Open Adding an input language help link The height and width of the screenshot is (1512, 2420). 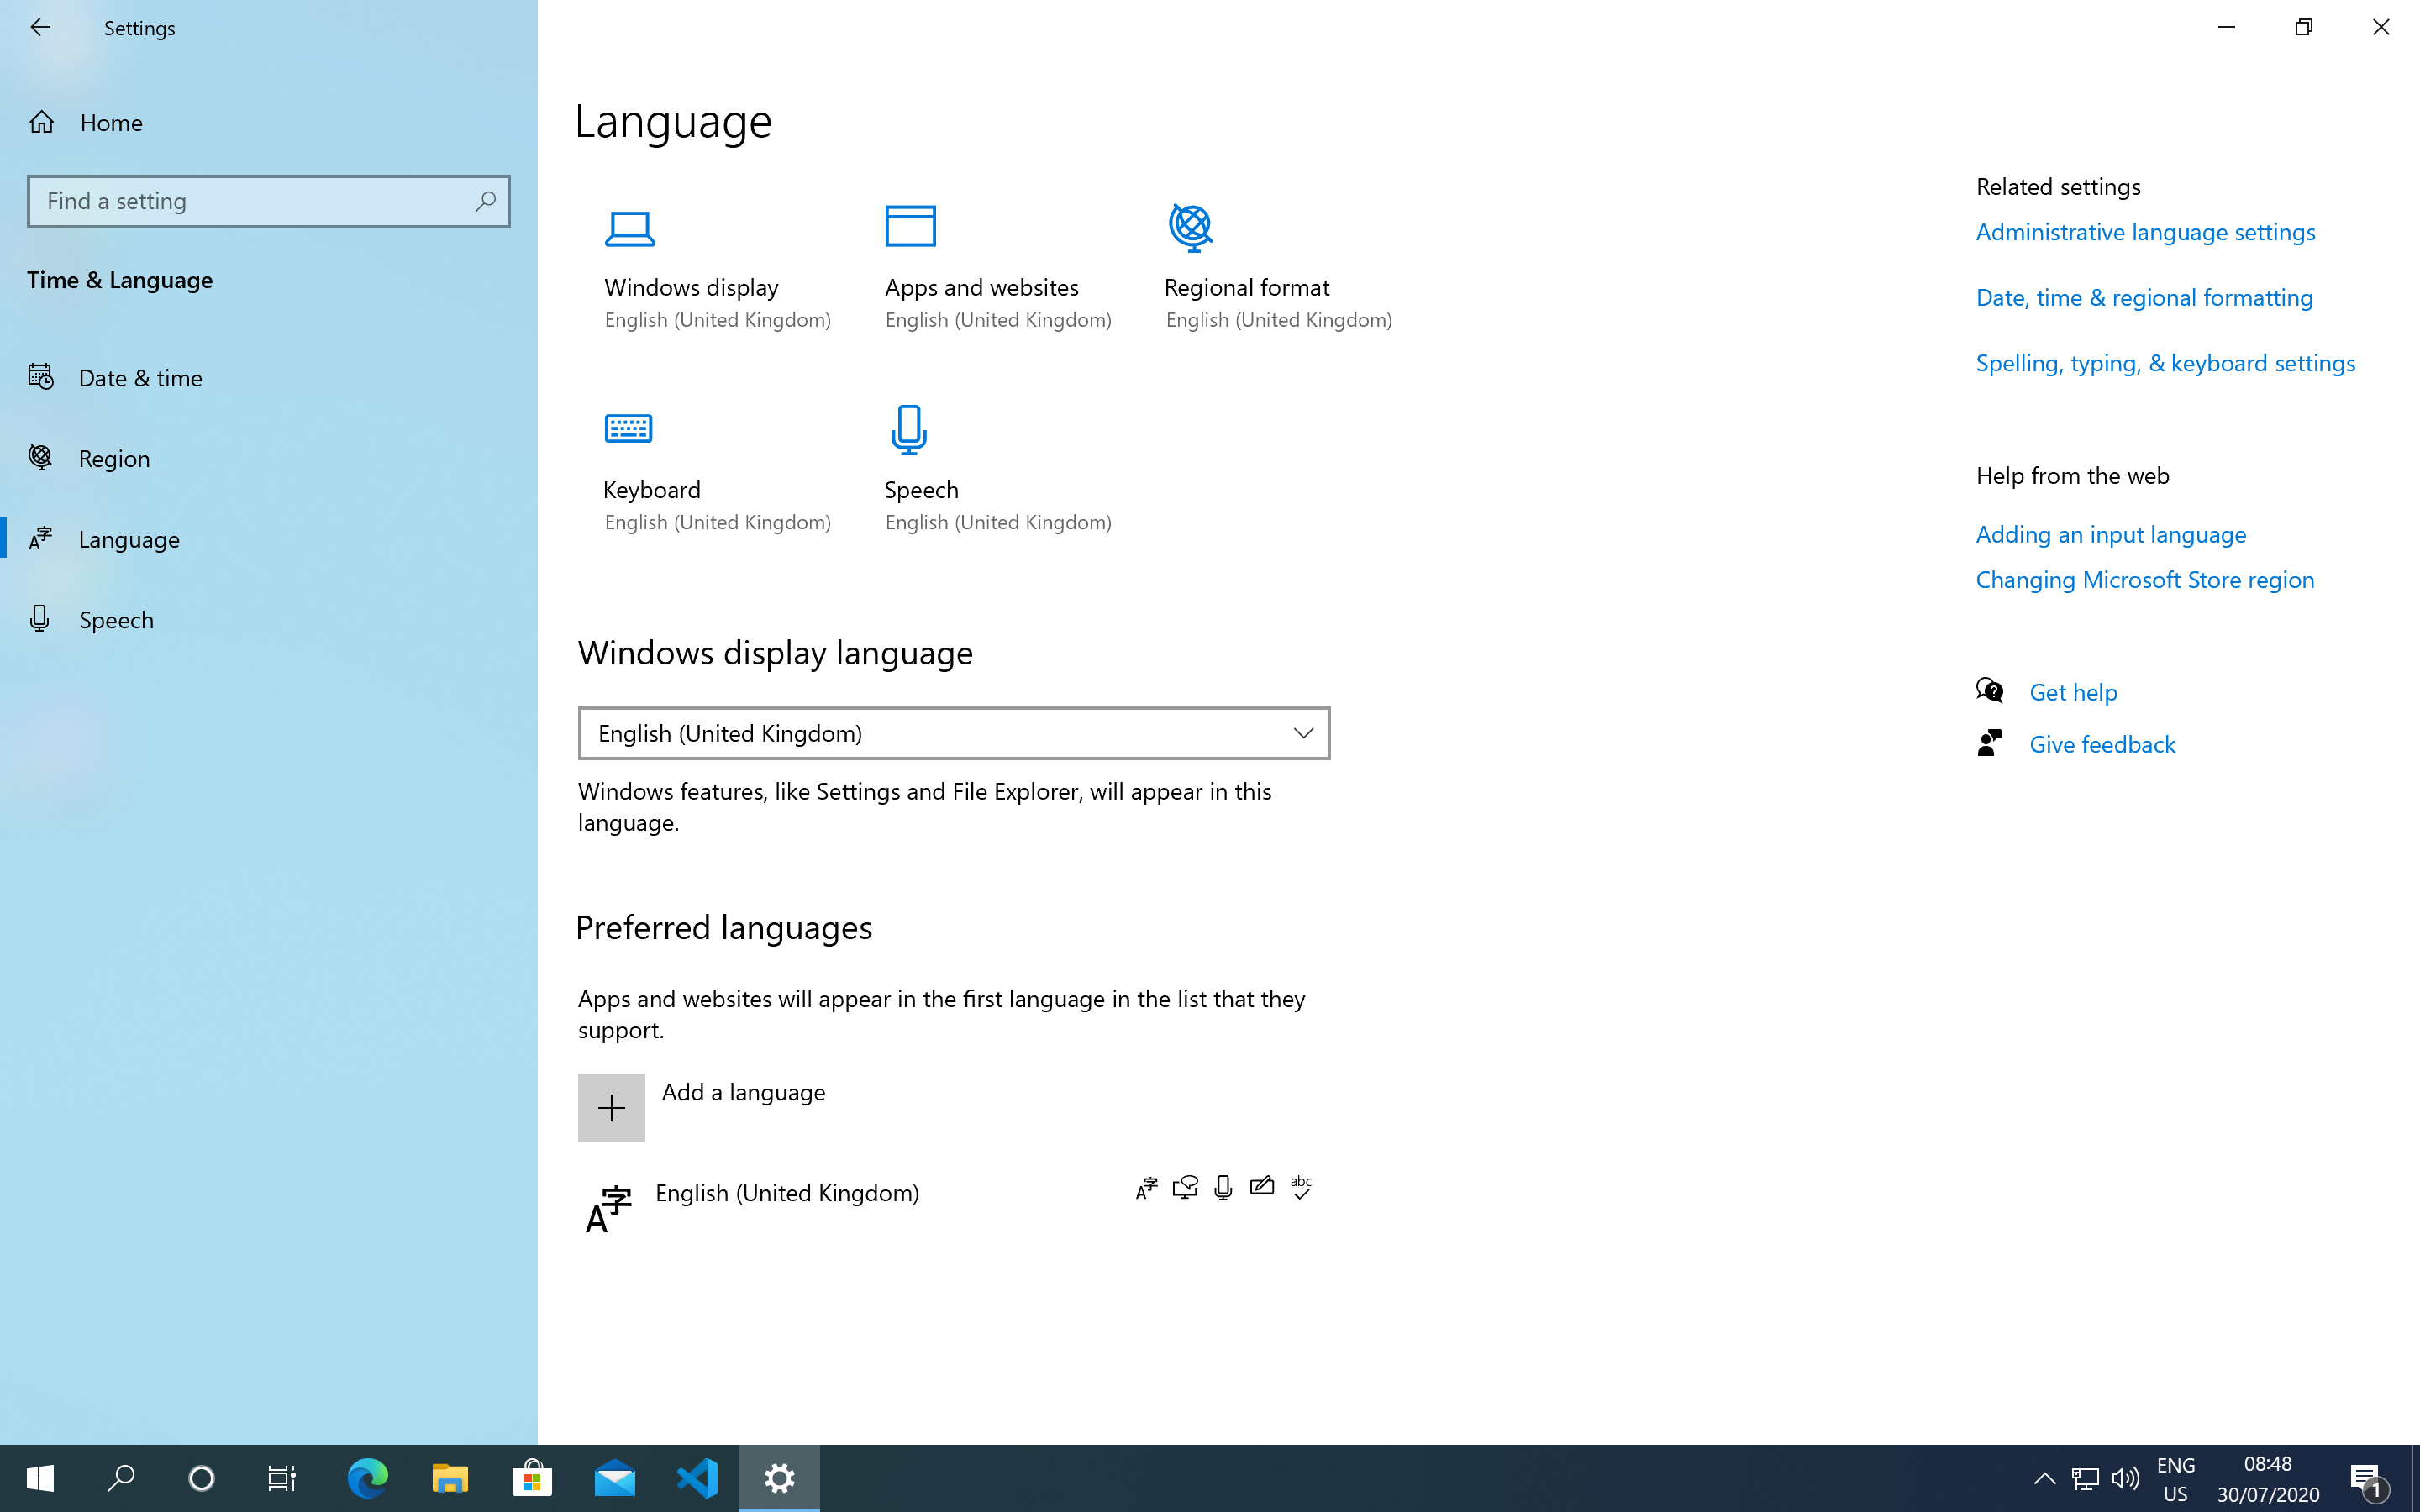click(x=2111, y=535)
